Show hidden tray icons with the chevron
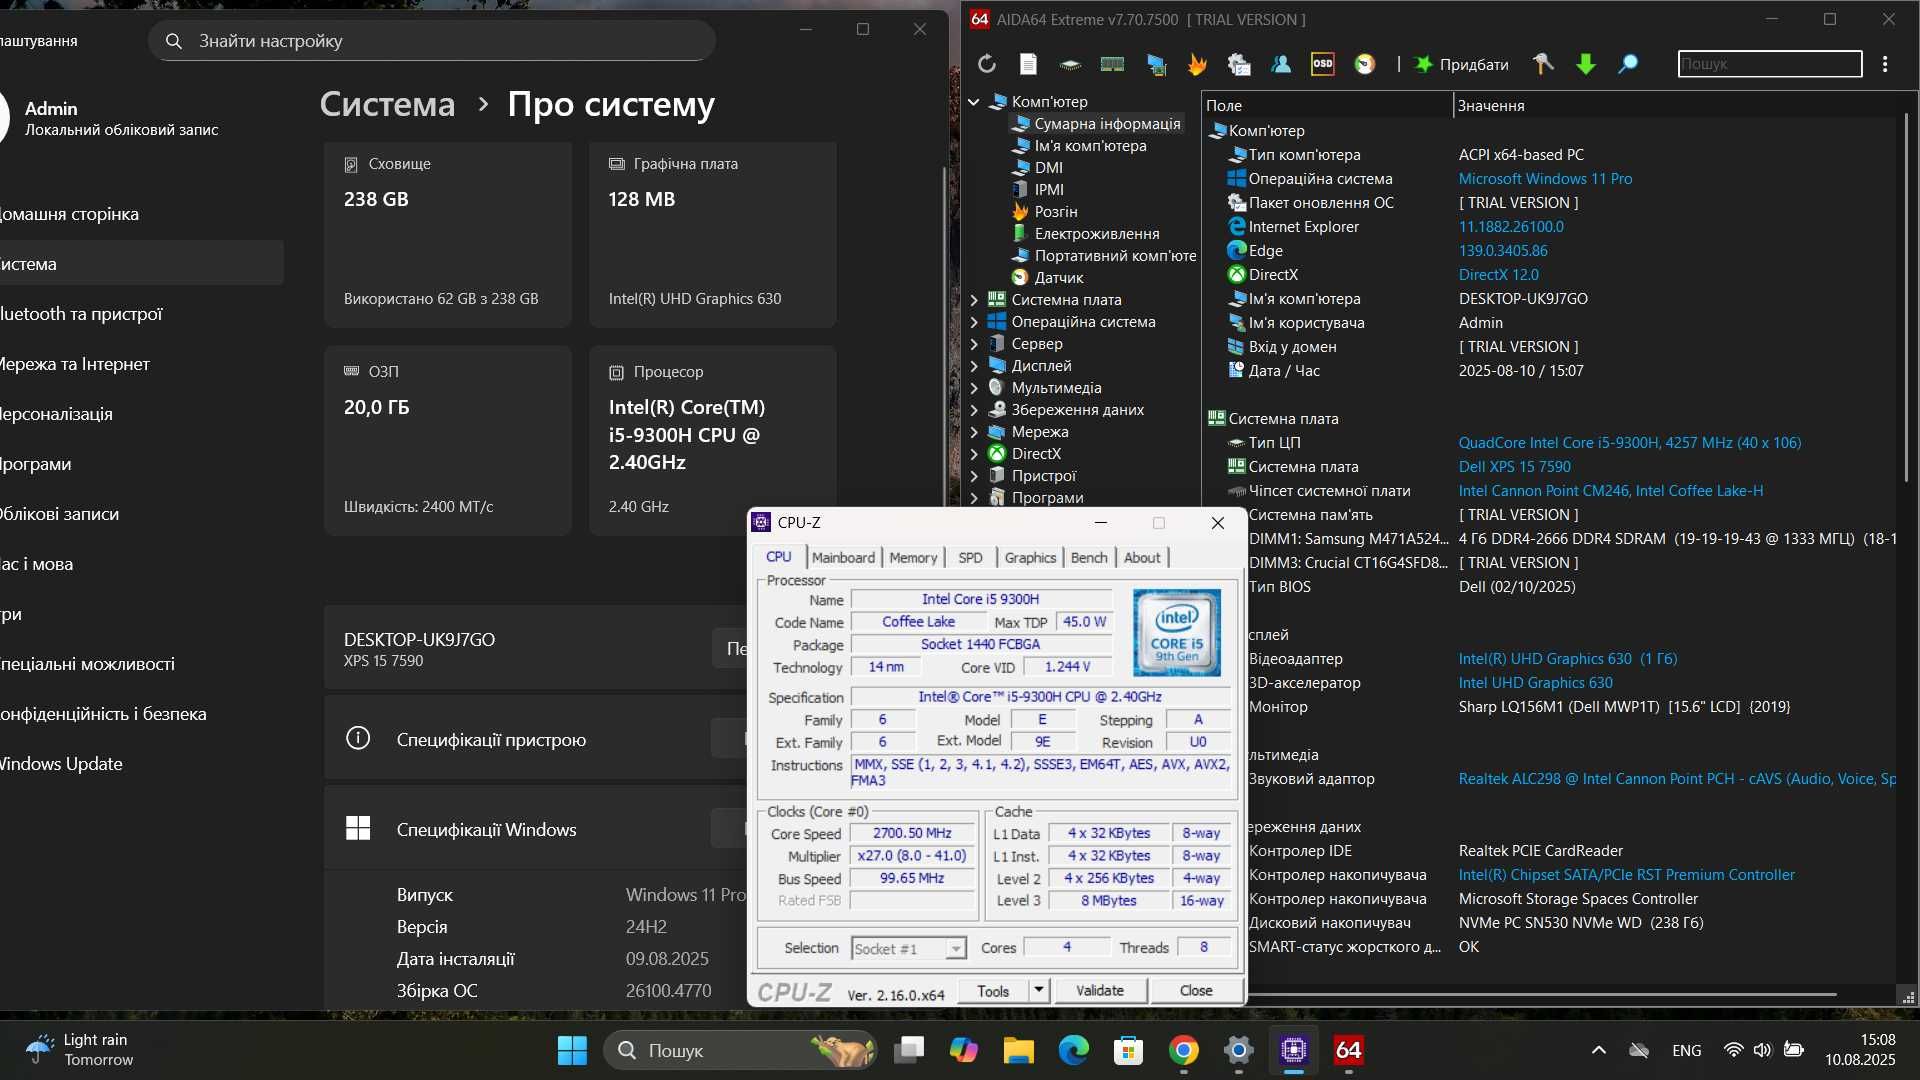Screen dimensions: 1920x1080 tap(1598, 1050)
